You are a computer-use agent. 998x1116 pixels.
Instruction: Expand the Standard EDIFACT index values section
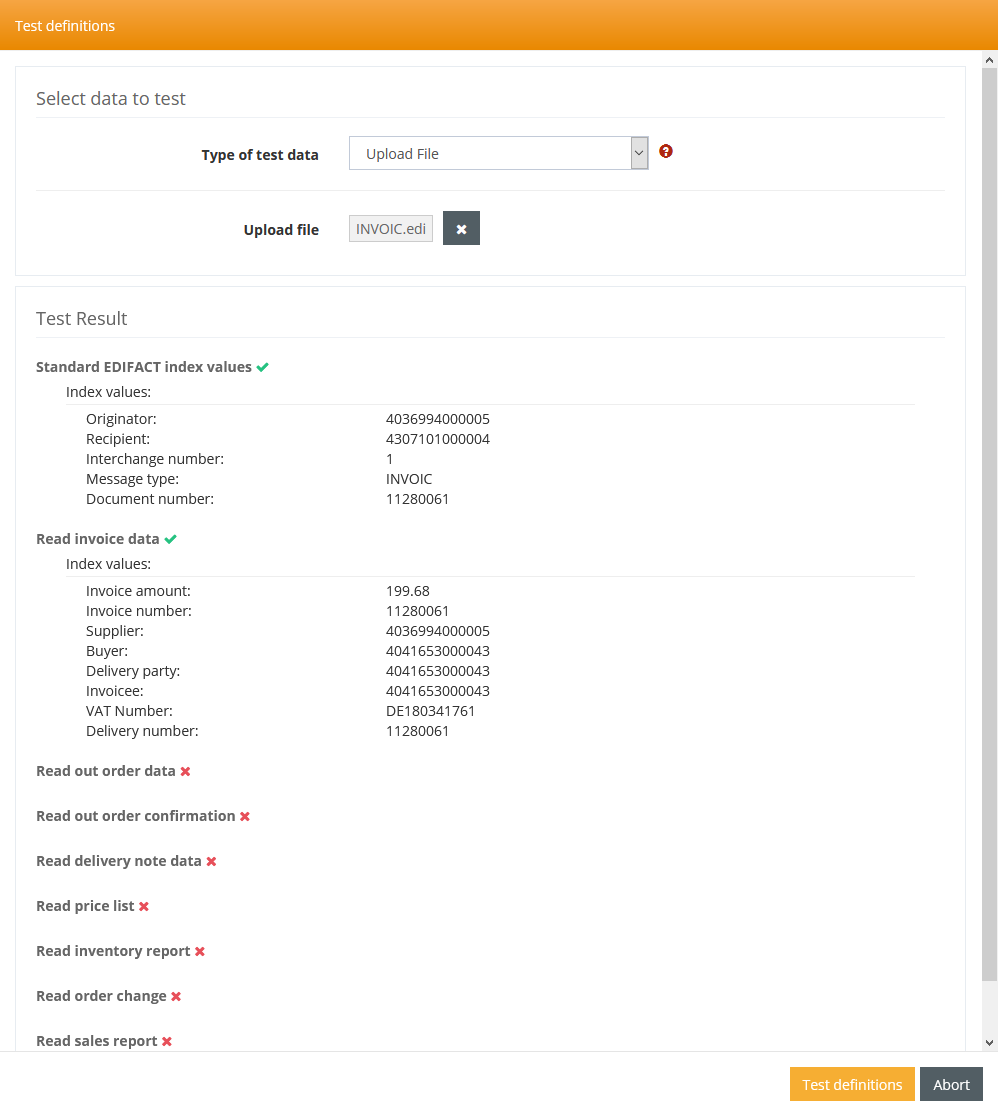143,367
